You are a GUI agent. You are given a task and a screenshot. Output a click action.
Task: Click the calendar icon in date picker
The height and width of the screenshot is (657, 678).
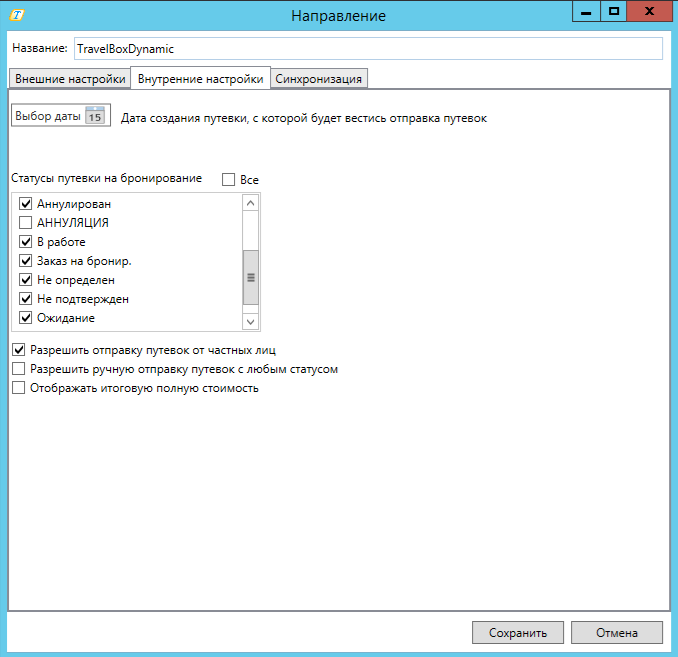tap(95, 116)
